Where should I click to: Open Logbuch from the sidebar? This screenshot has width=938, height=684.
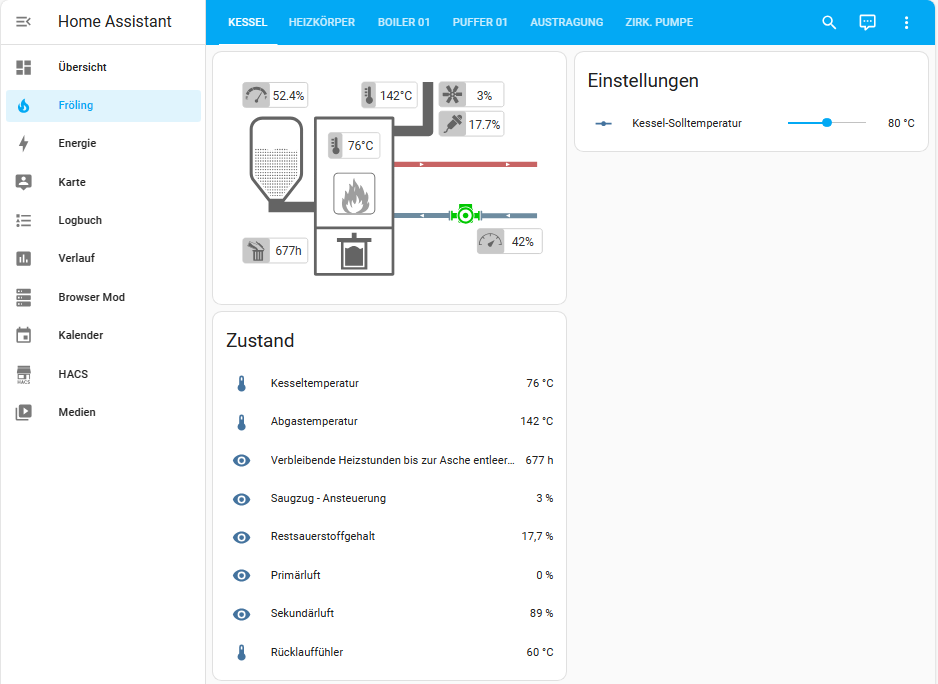80,220
